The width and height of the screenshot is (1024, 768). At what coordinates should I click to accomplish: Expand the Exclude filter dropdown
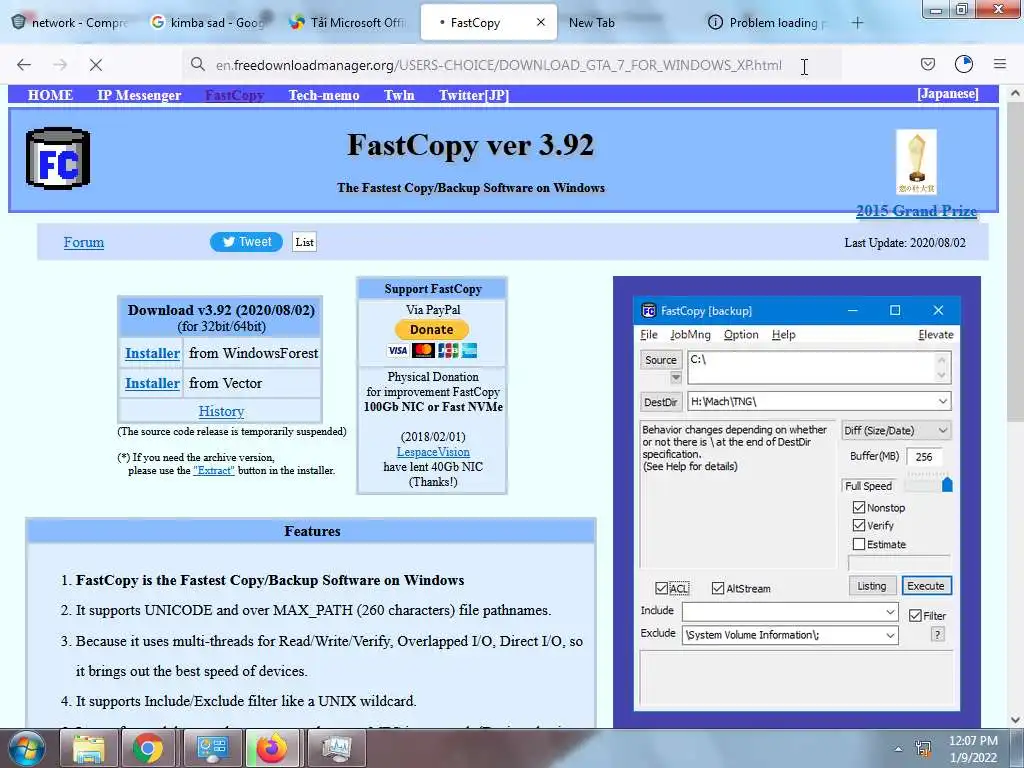coord(890,635)
